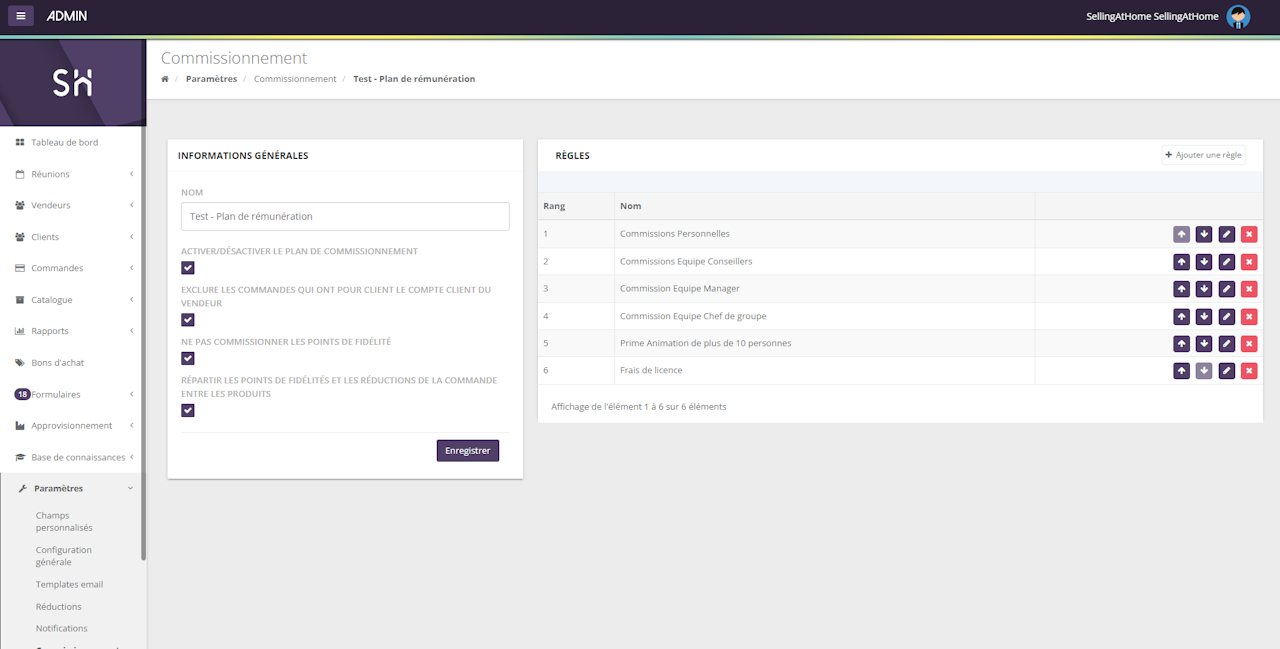The image size is (1280, 649).
Task: Move Commission Equipe Manager rule down
Action: (1204, 289)
